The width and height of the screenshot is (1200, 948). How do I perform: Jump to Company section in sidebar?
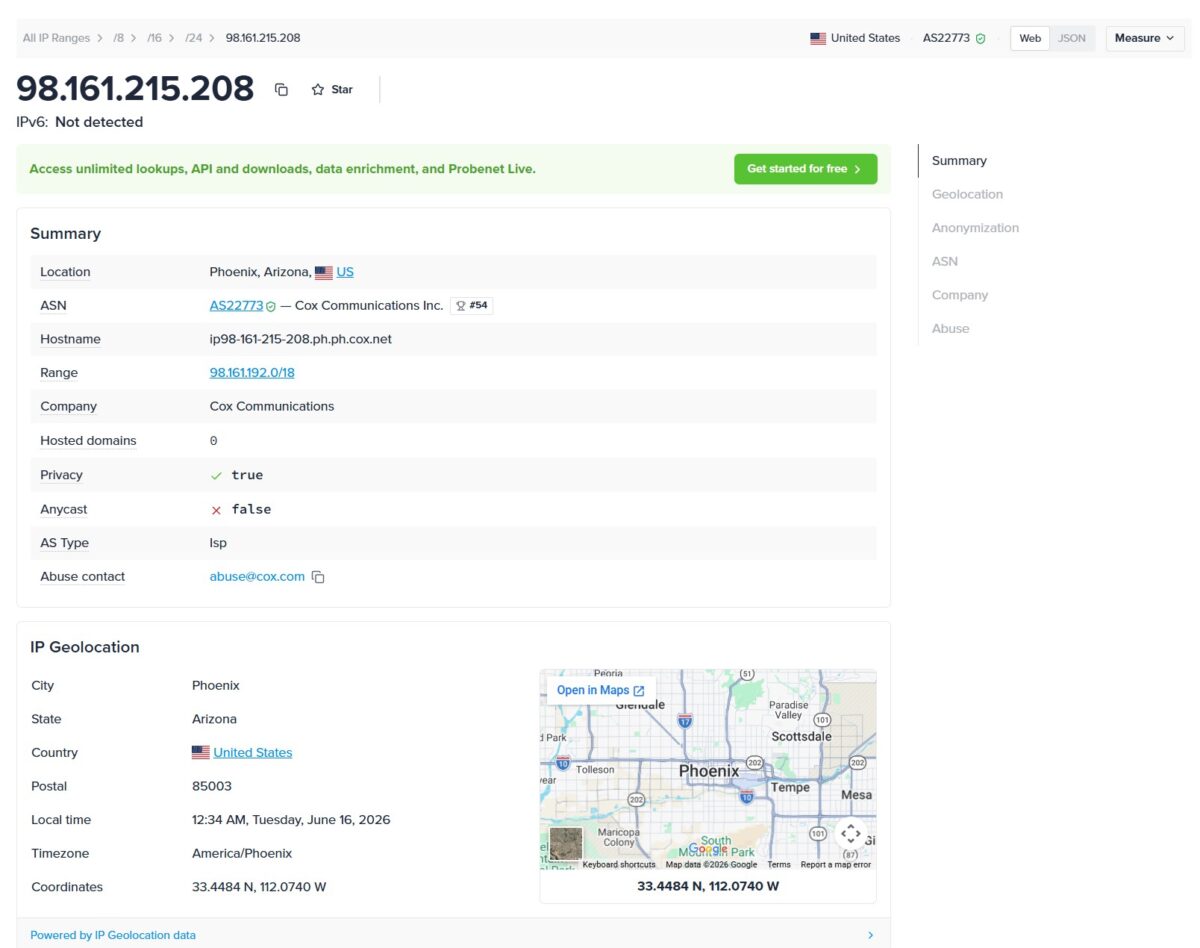tap(960, 295)
